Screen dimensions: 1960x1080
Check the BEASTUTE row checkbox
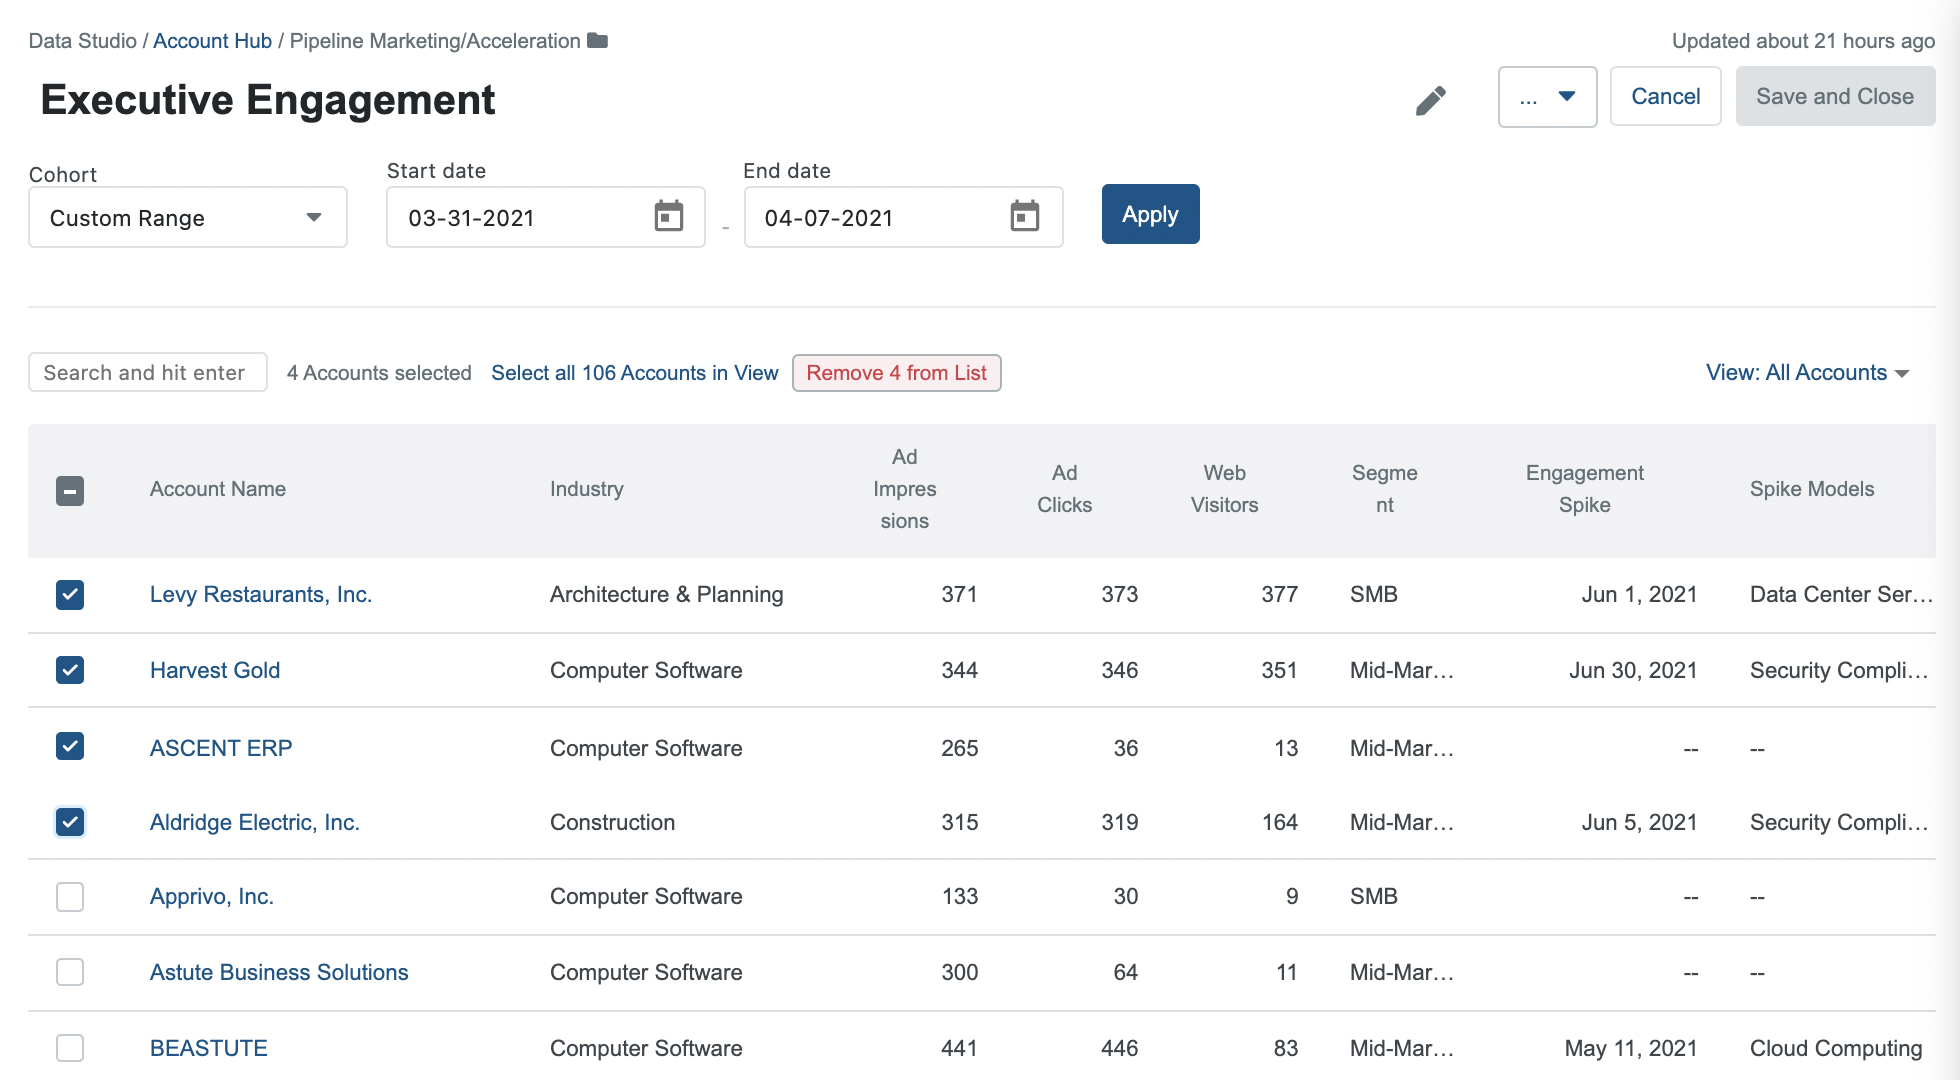[x=70, y=1048]
